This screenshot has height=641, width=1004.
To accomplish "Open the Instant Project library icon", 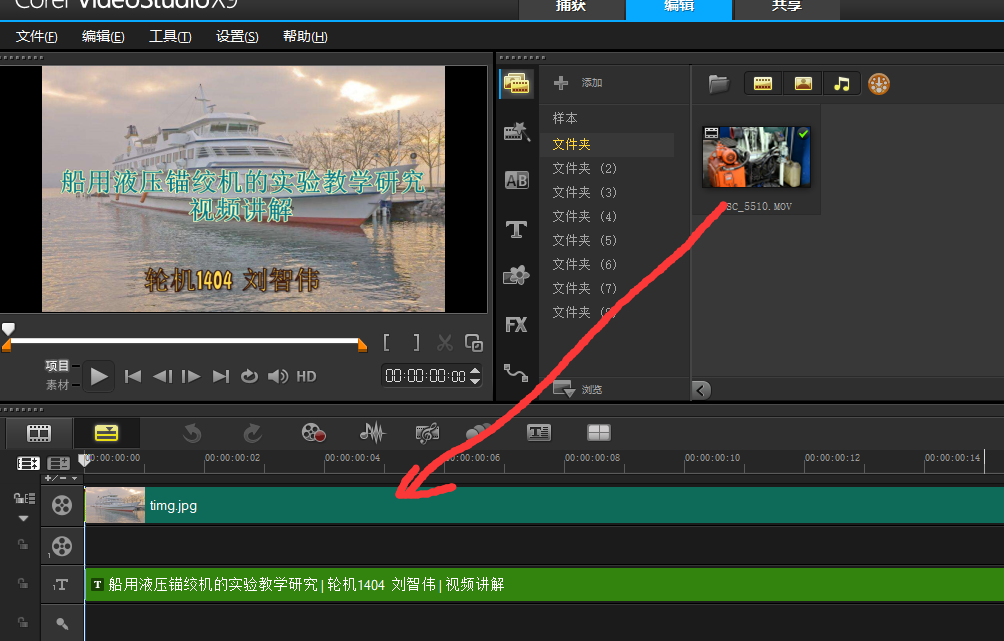I will coord(516,132).
